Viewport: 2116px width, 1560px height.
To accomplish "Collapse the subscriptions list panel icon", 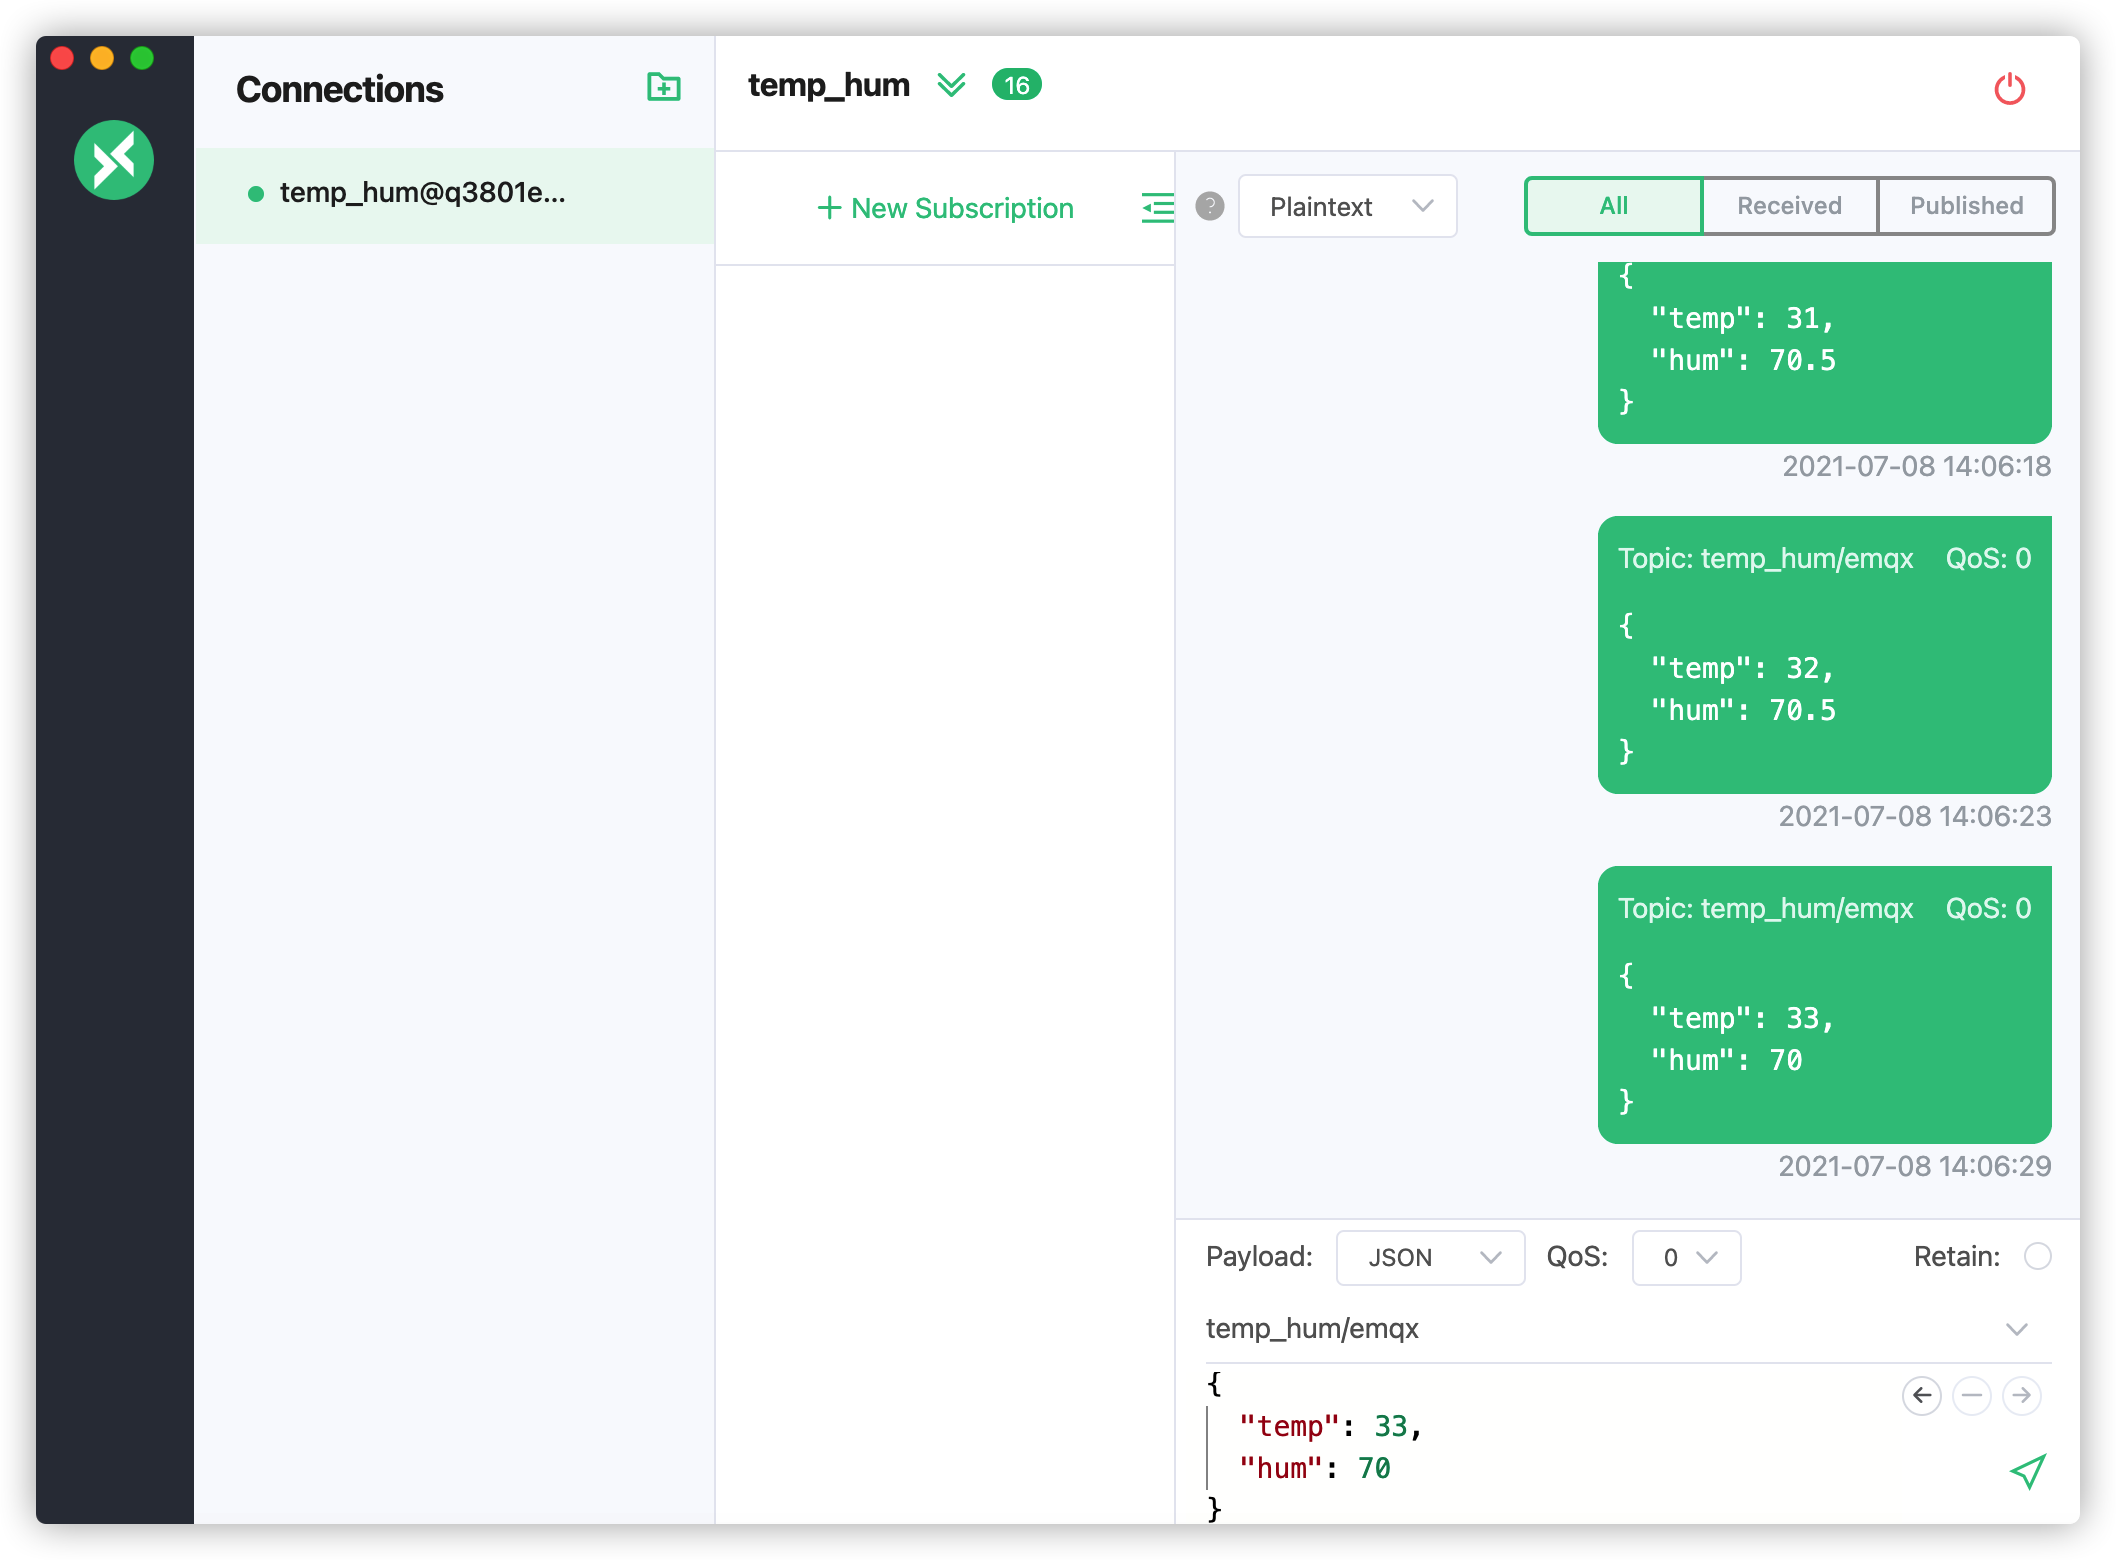I will point(1157,208).
